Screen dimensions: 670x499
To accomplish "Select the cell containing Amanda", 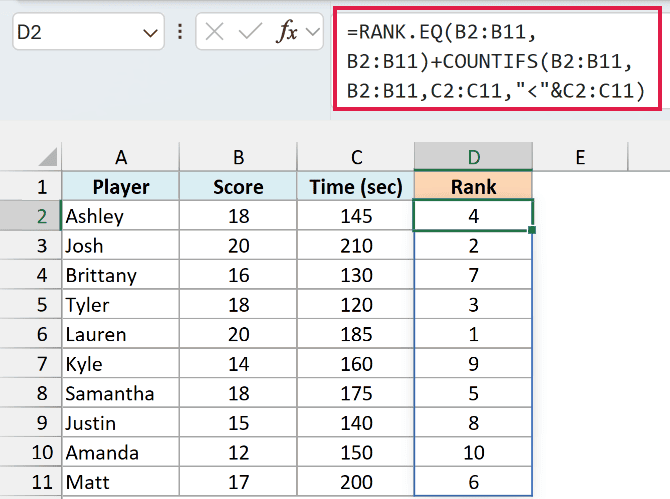I will click(120, 452).
